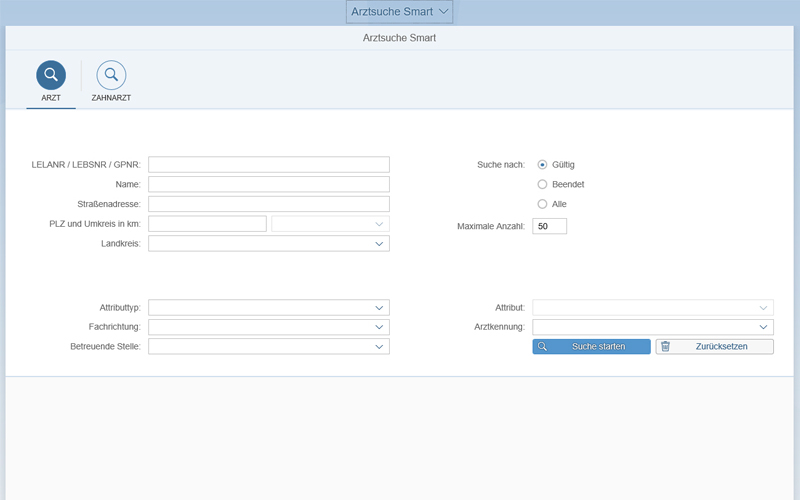This screenshot has height=500, width=800.
Task: Click the trash icon on Zurücksetzen
Action: (x=665, y=346)
